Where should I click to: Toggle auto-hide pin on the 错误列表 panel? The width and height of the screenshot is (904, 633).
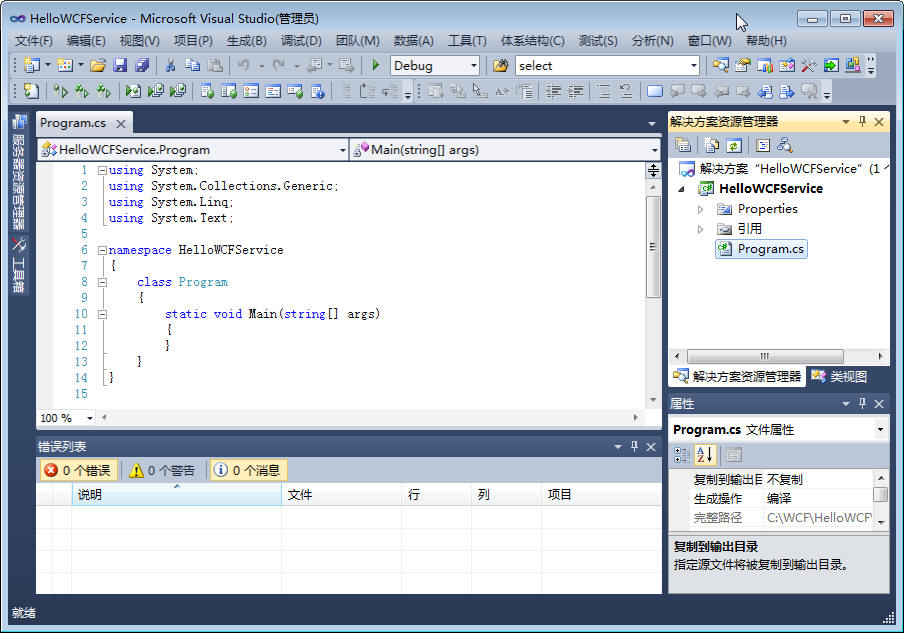pos(634,446)
